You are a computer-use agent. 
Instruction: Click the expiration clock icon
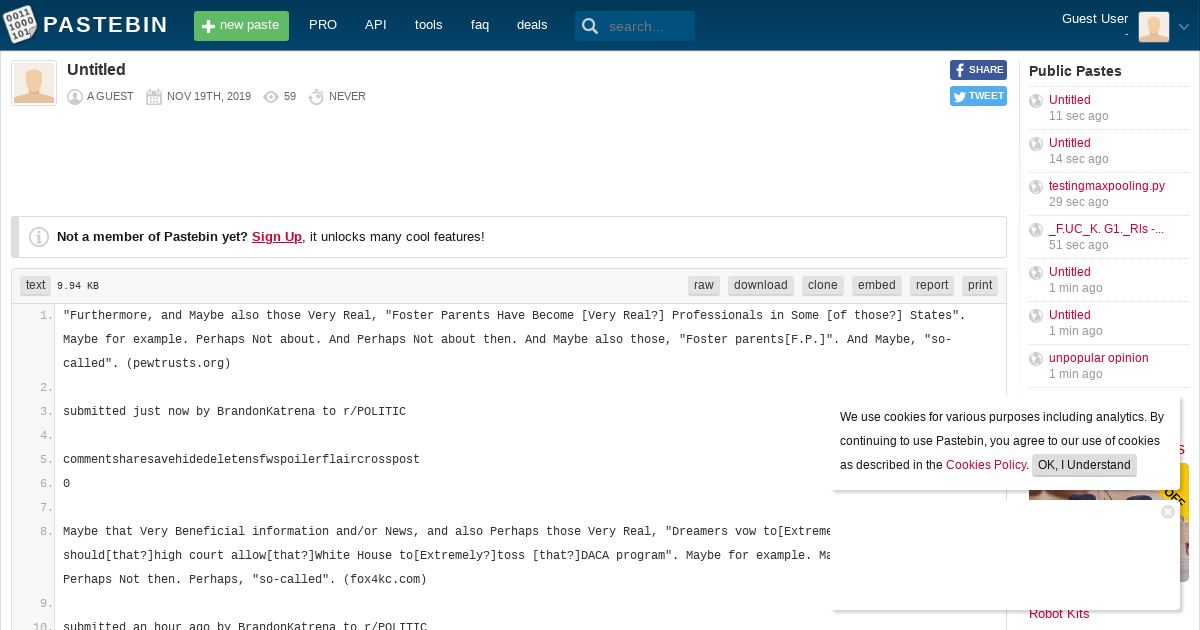coord(316,97)
